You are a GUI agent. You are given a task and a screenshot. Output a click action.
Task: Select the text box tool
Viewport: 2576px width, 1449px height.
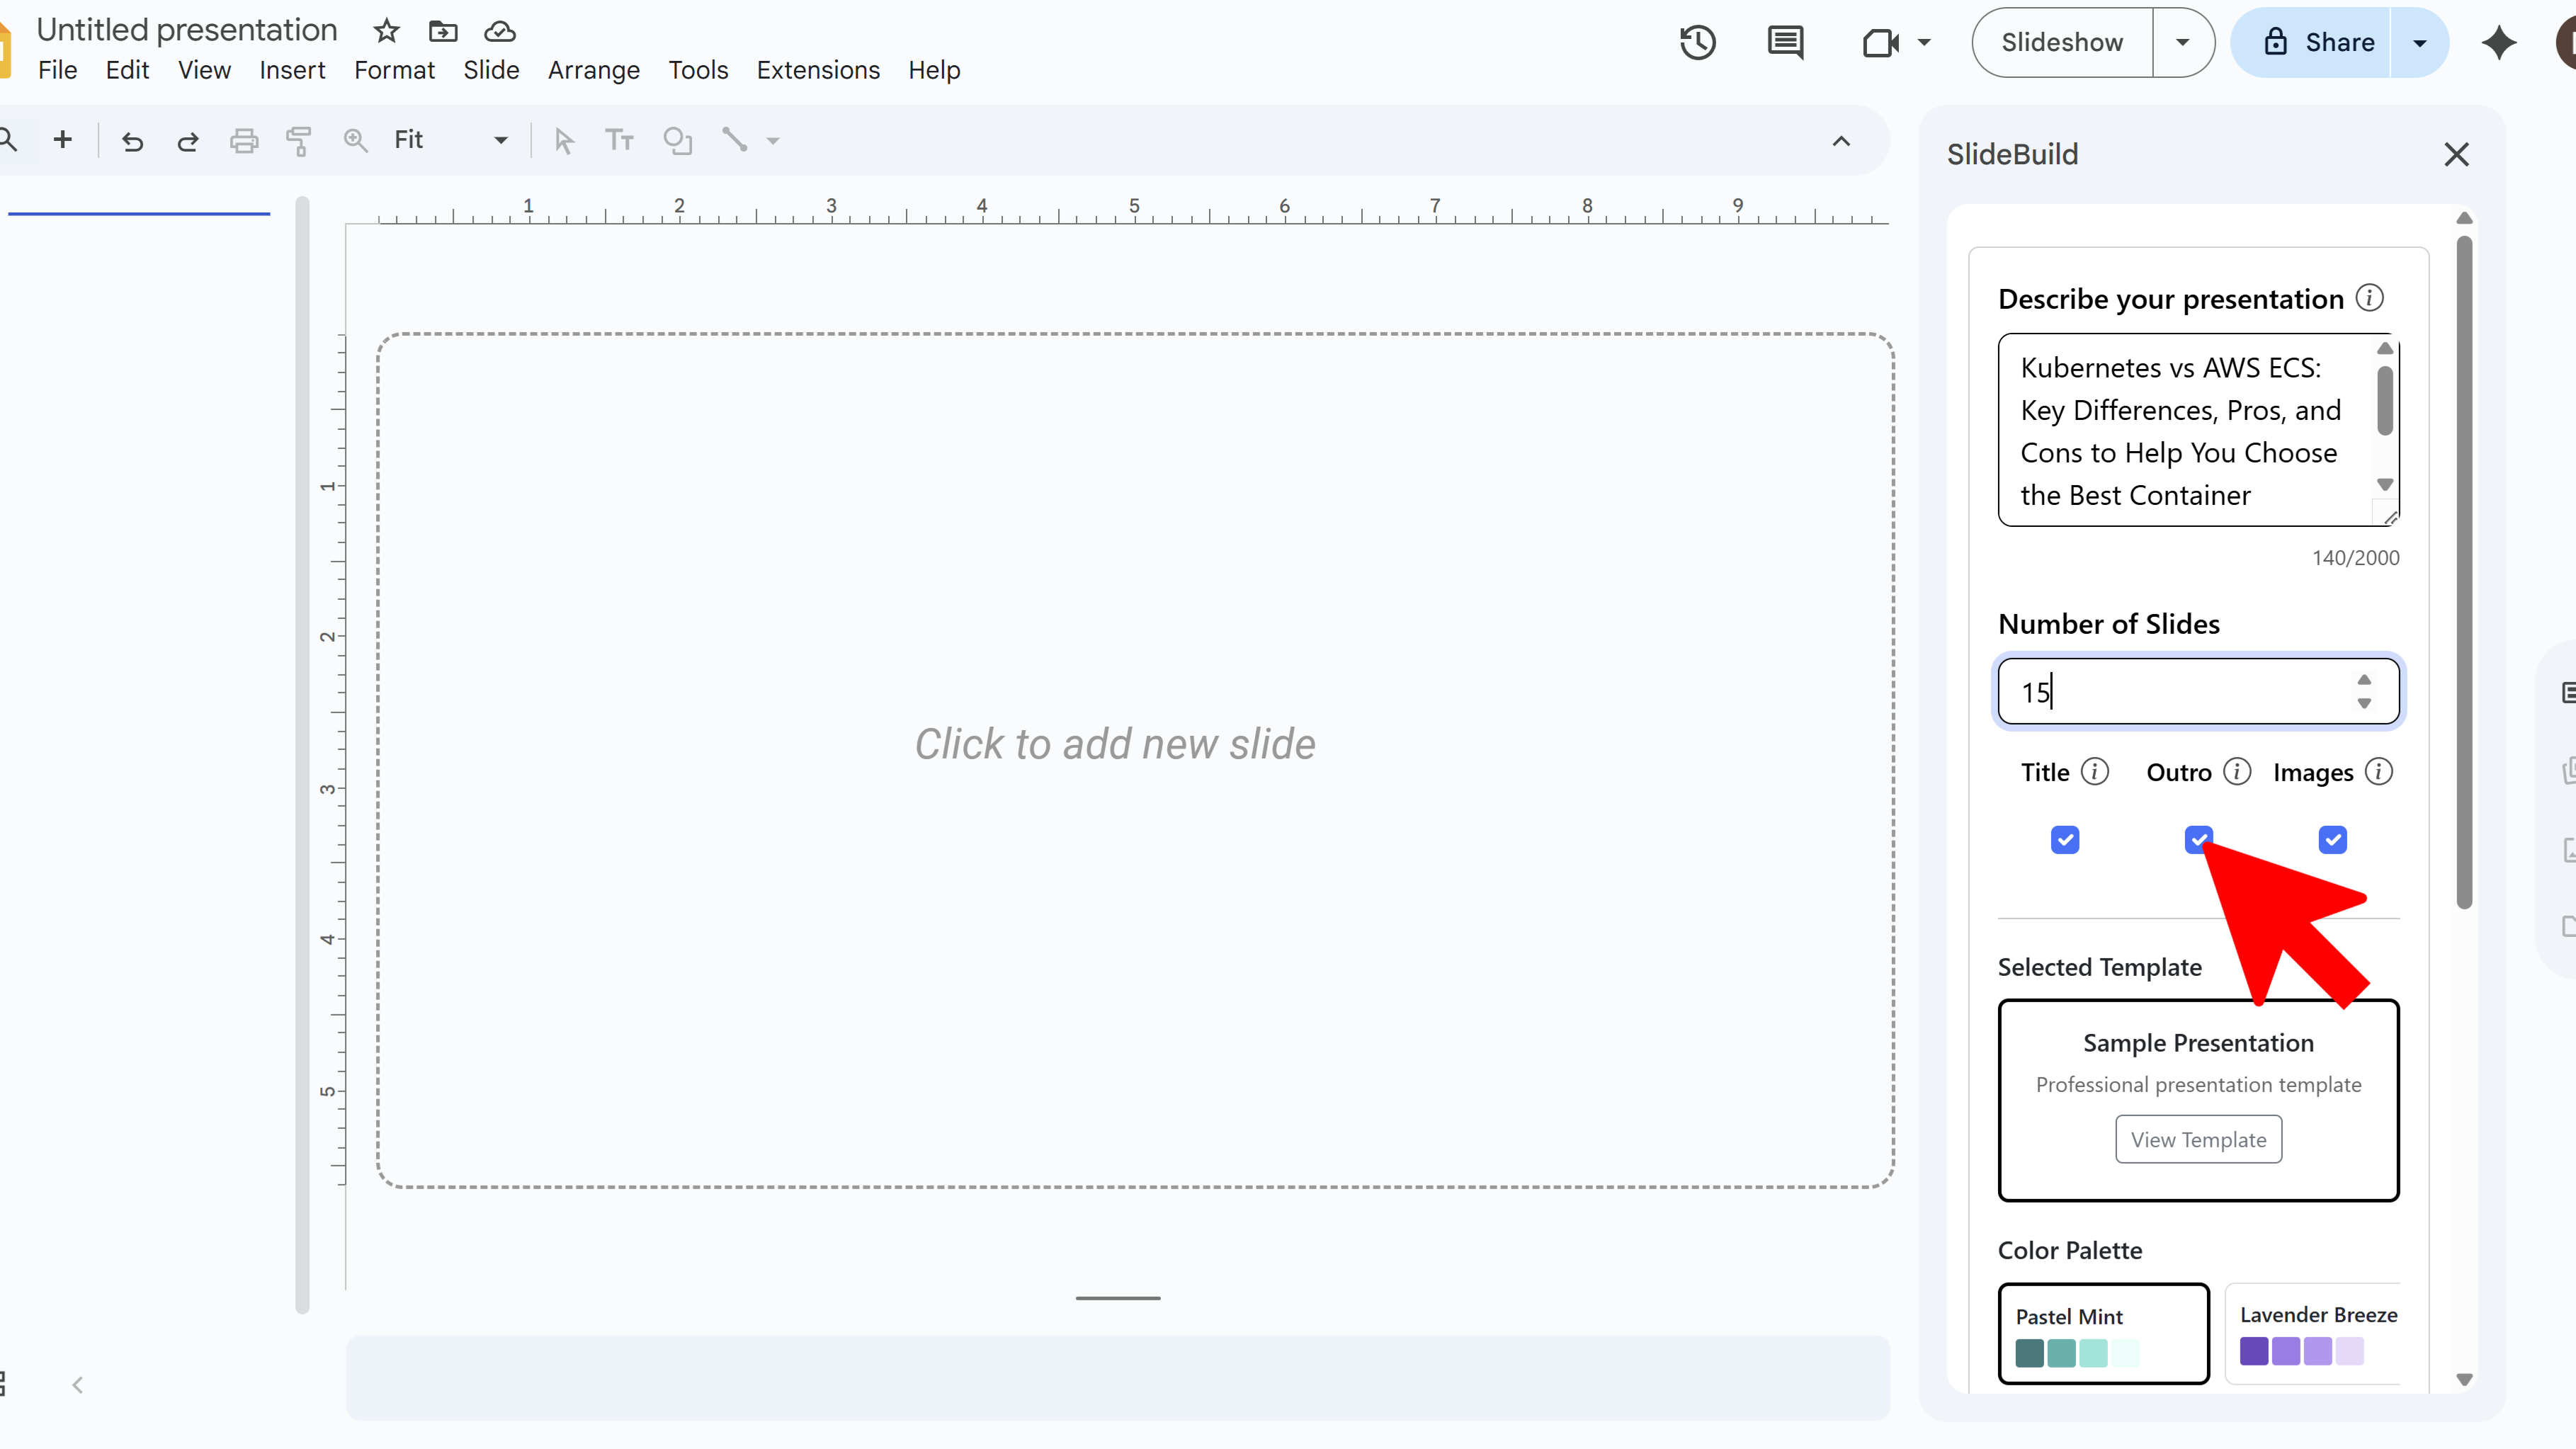[619, 140]
